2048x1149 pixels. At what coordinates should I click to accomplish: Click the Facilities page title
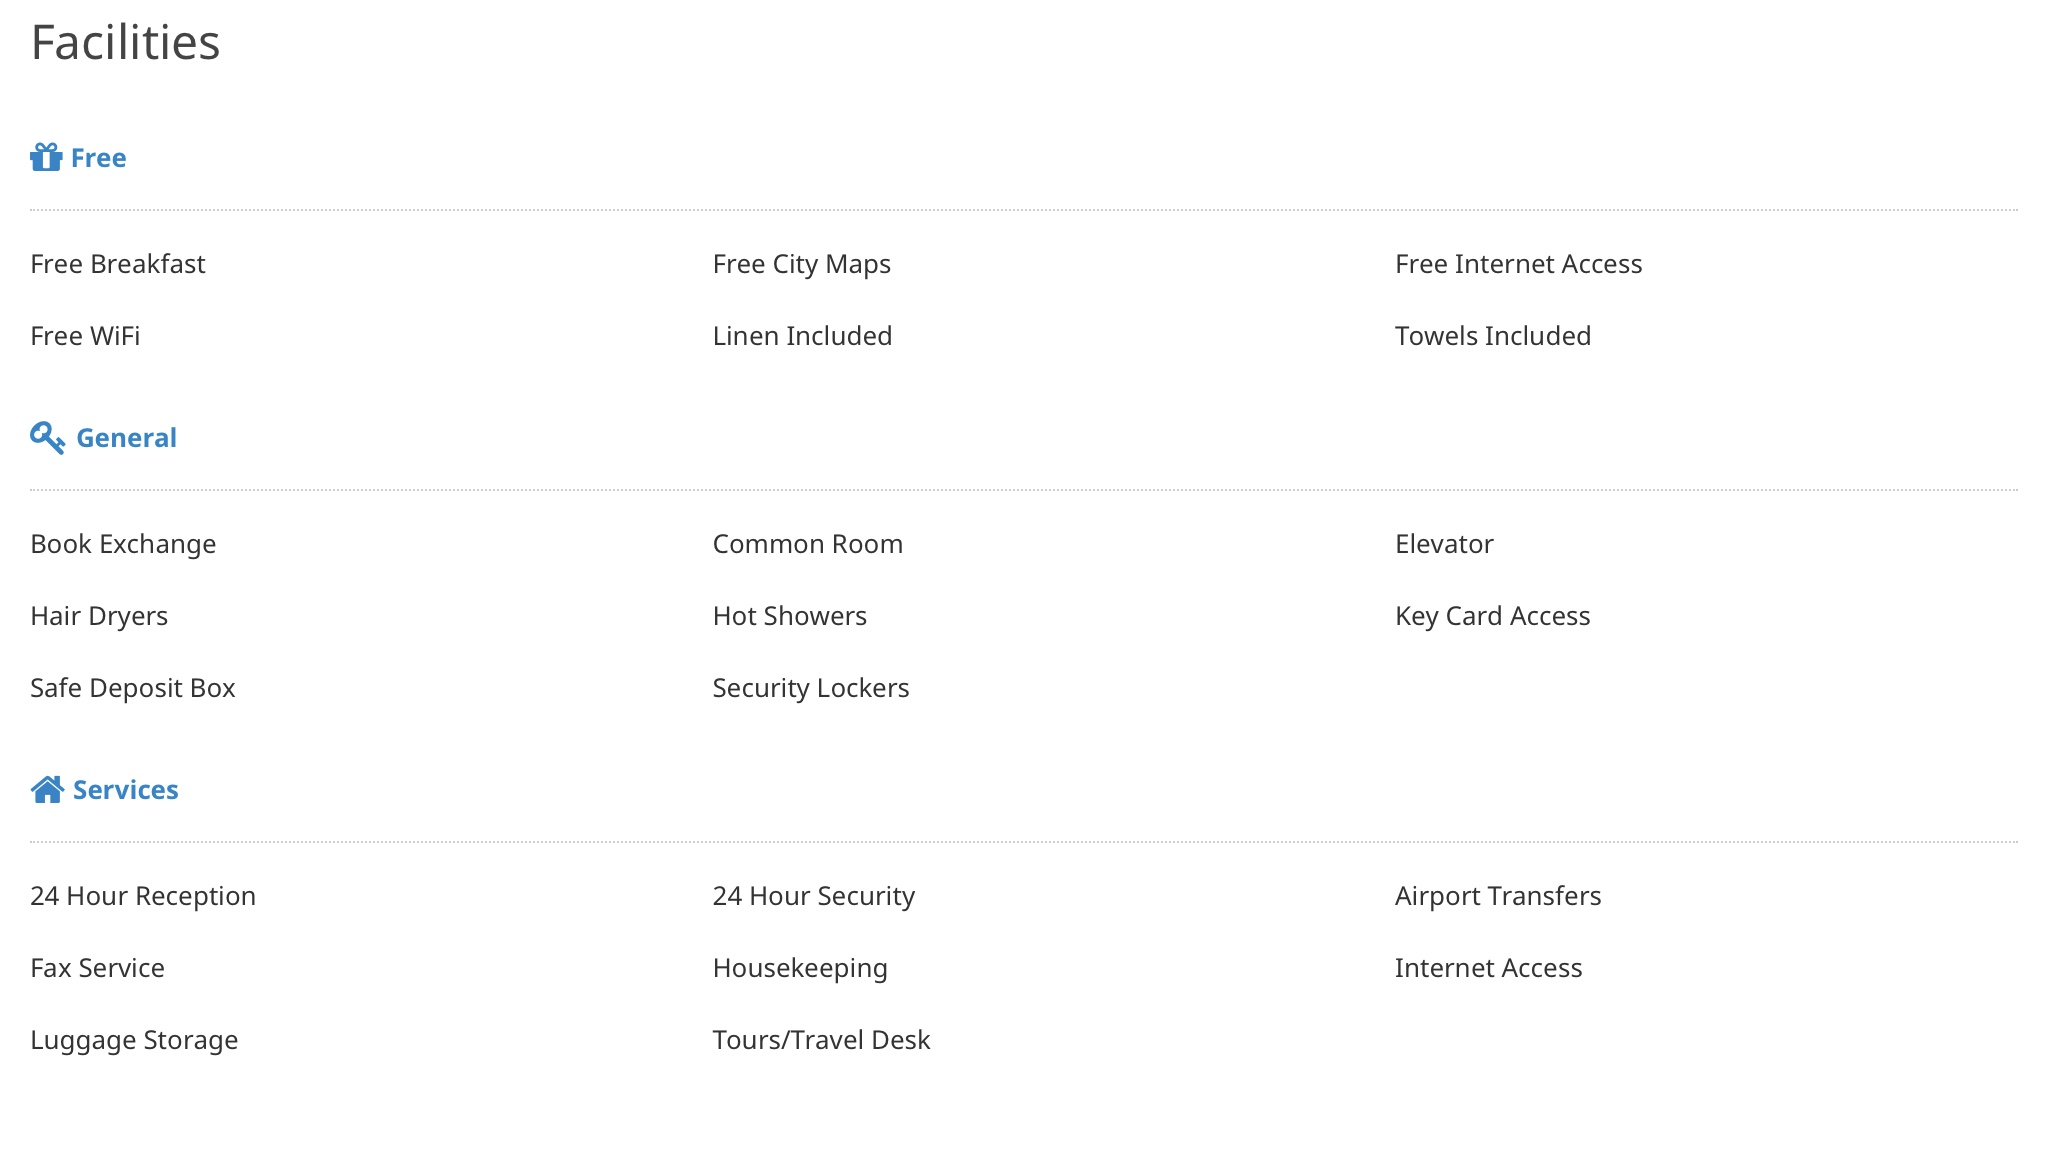125,42
